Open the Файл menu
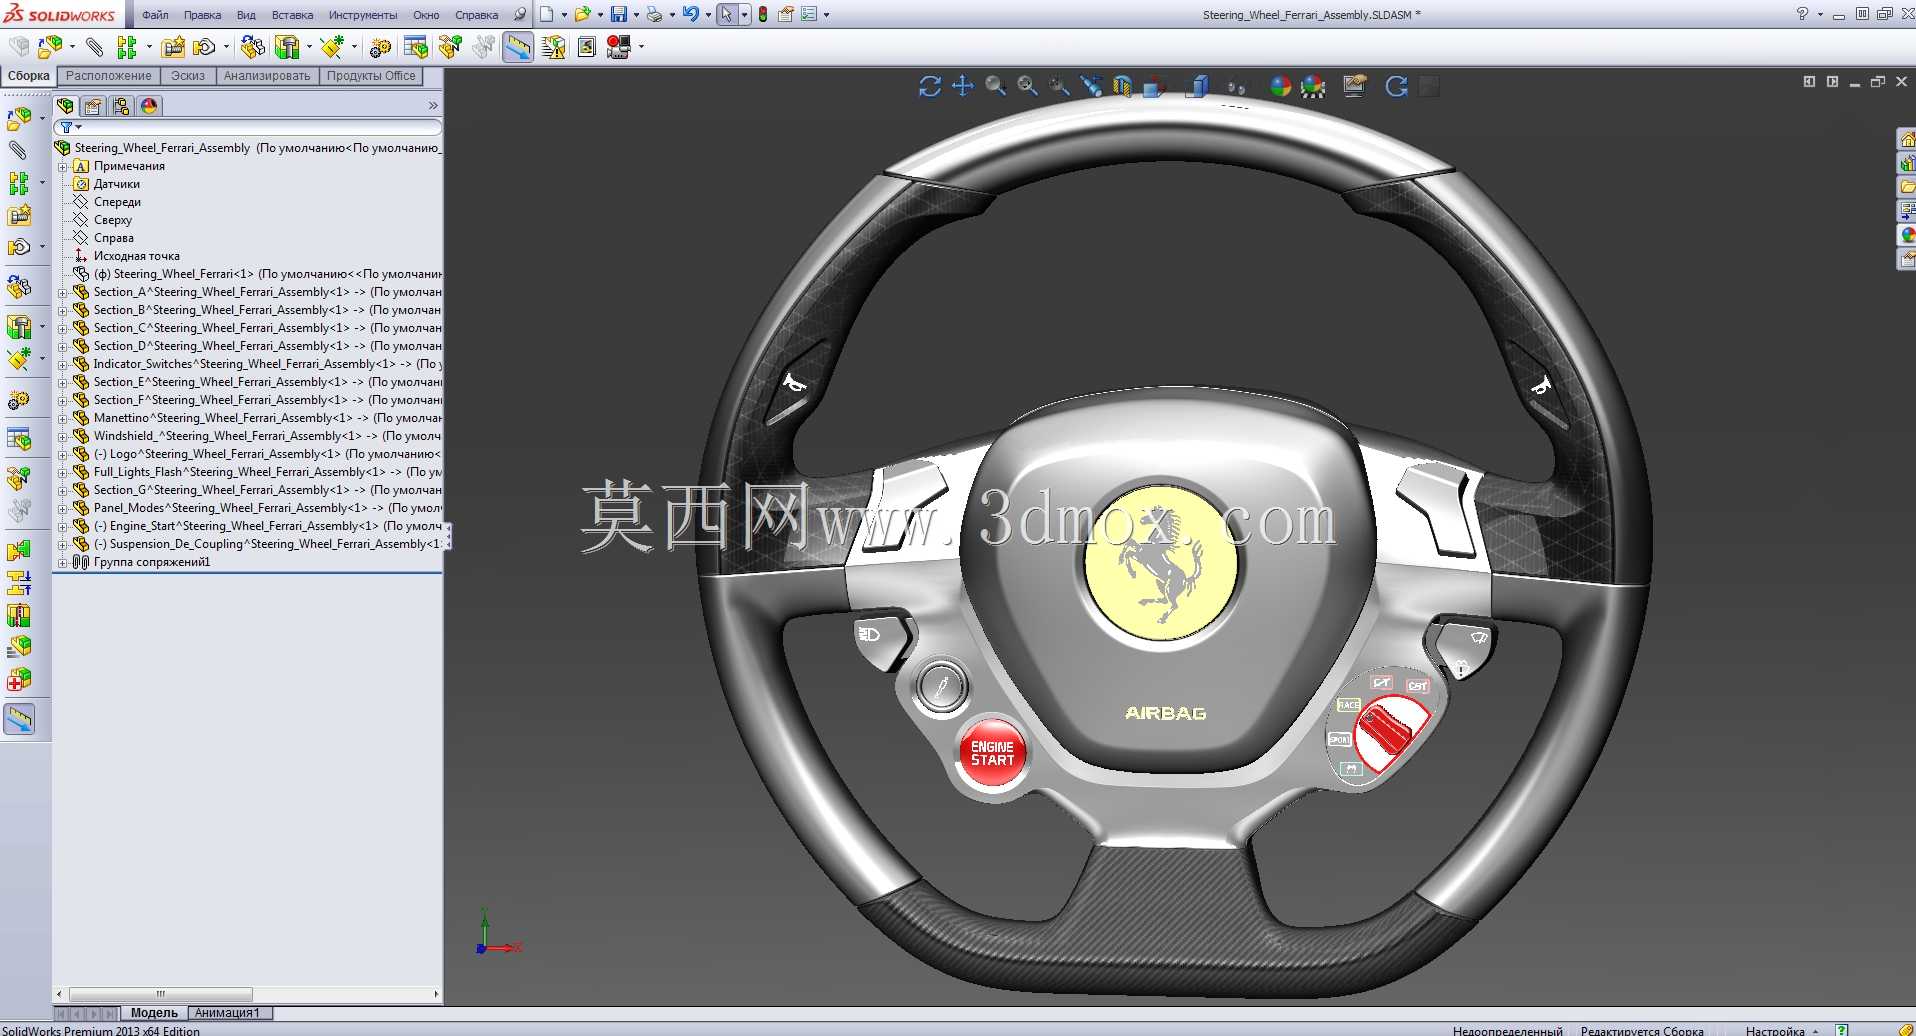Image resolution: width=1916 pixels, height=1036 pixels. [x=155, y=15]
